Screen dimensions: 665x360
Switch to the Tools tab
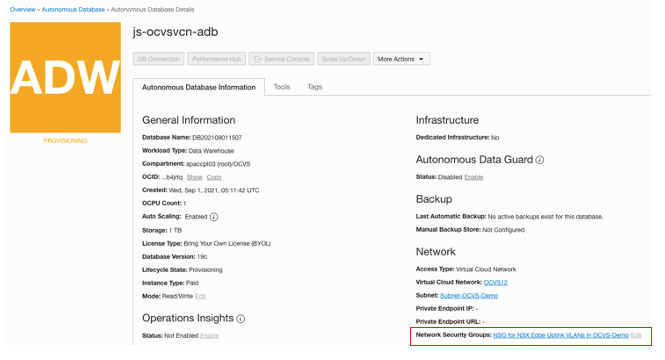coord(282,87)
